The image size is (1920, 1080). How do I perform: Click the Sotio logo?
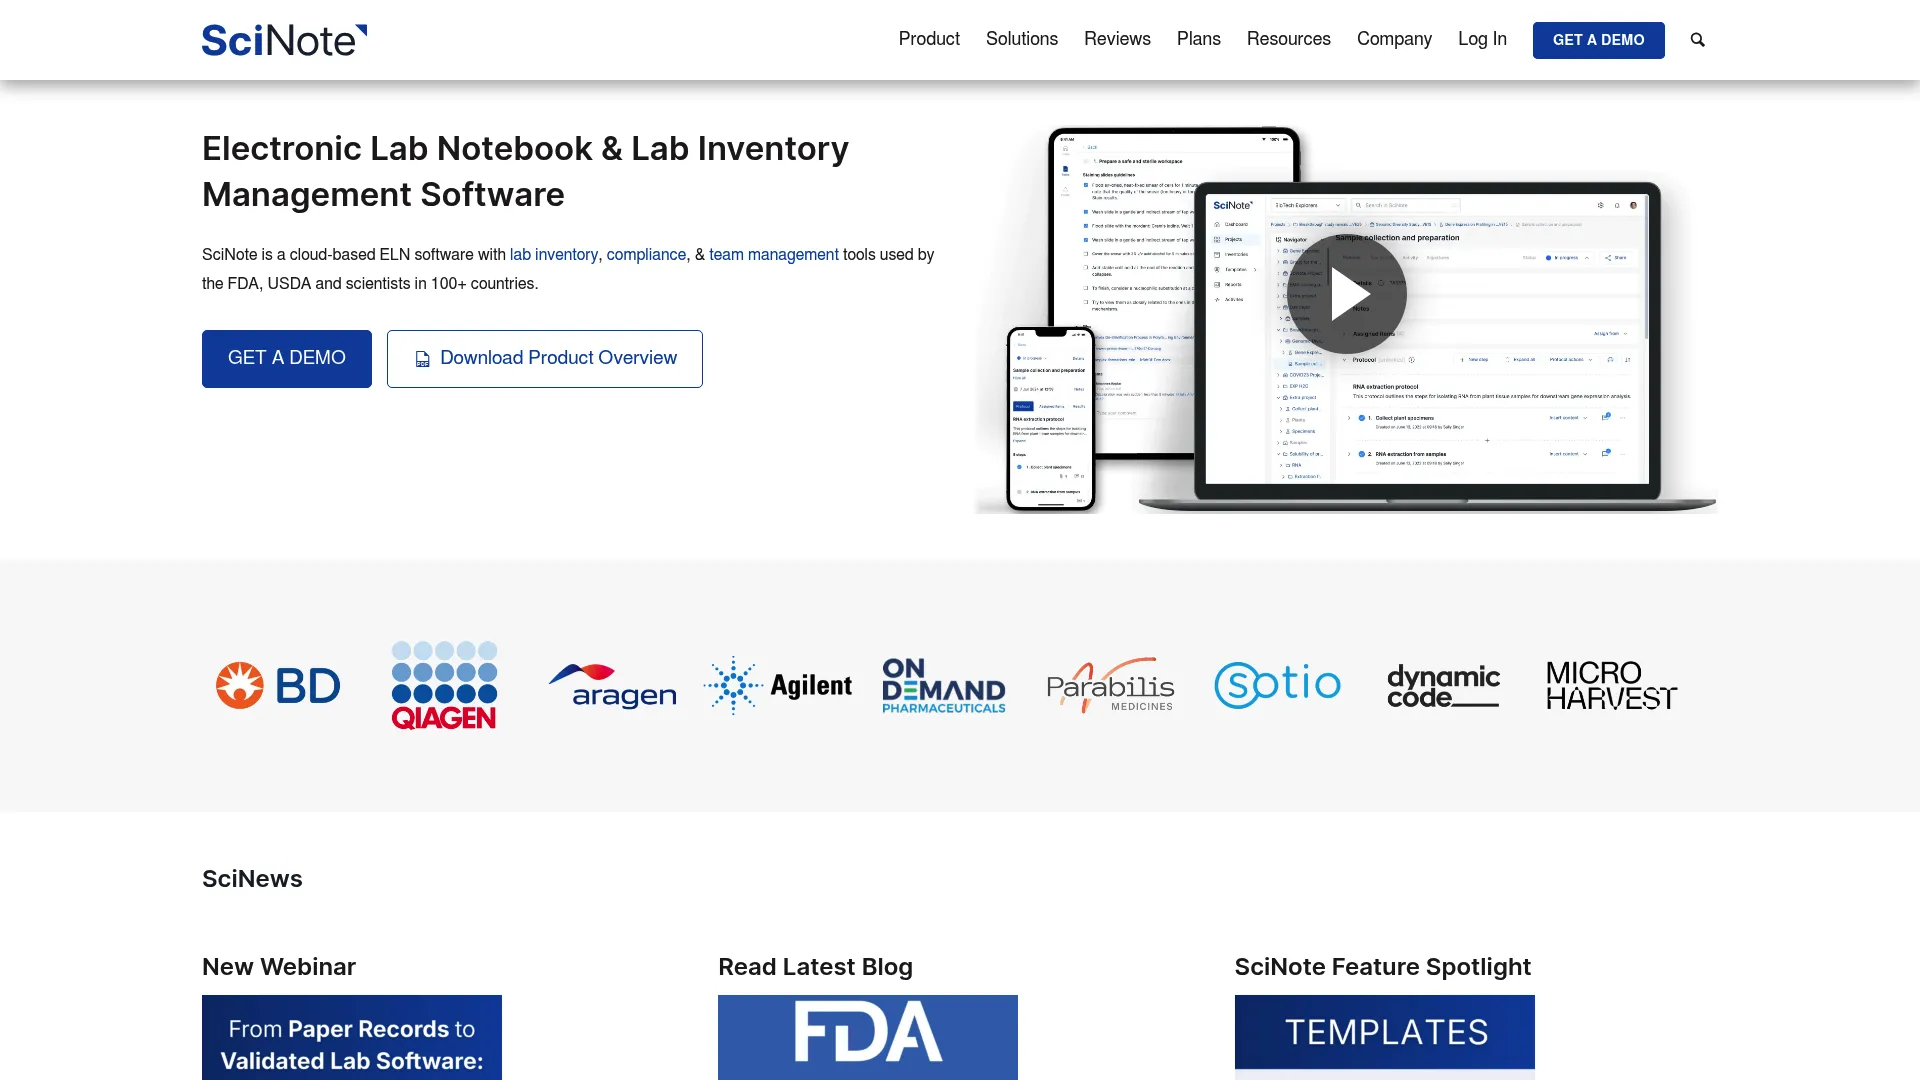coord(1277,686)
